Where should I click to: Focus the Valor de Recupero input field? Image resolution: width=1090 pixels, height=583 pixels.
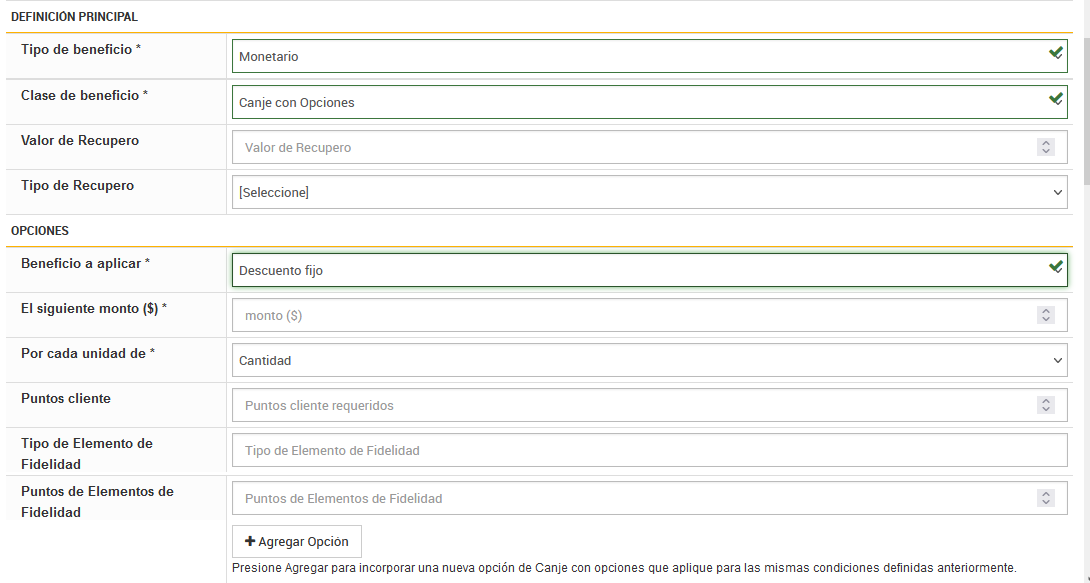tap(630, 147)
